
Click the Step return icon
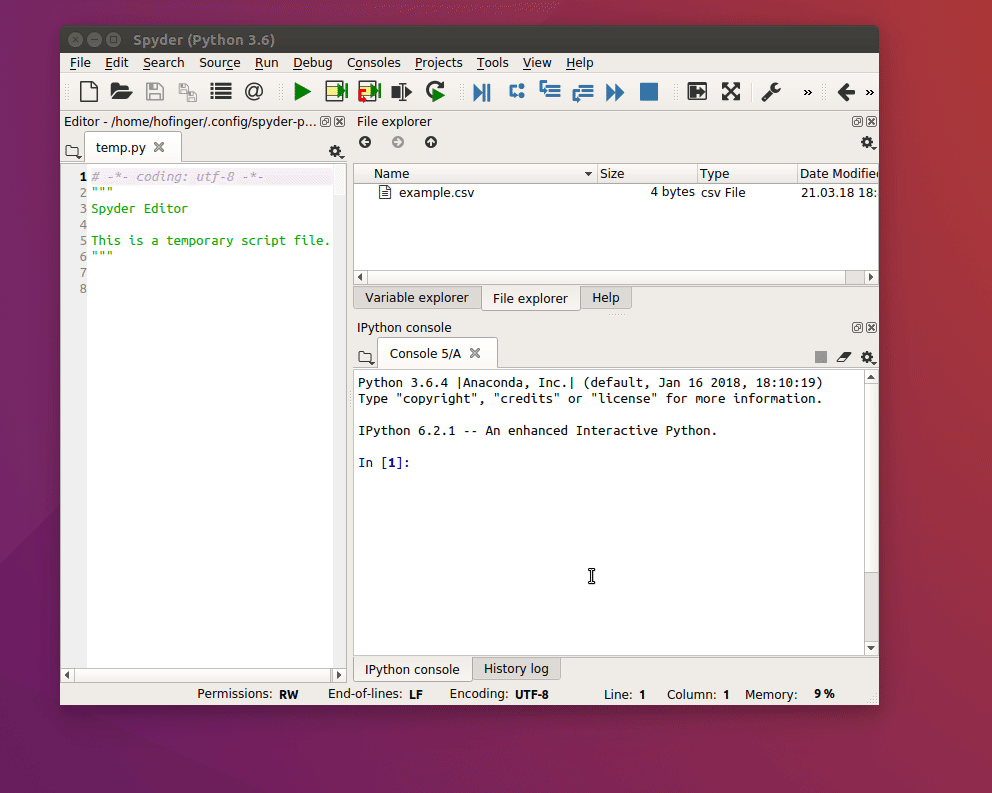click(583, 93)
